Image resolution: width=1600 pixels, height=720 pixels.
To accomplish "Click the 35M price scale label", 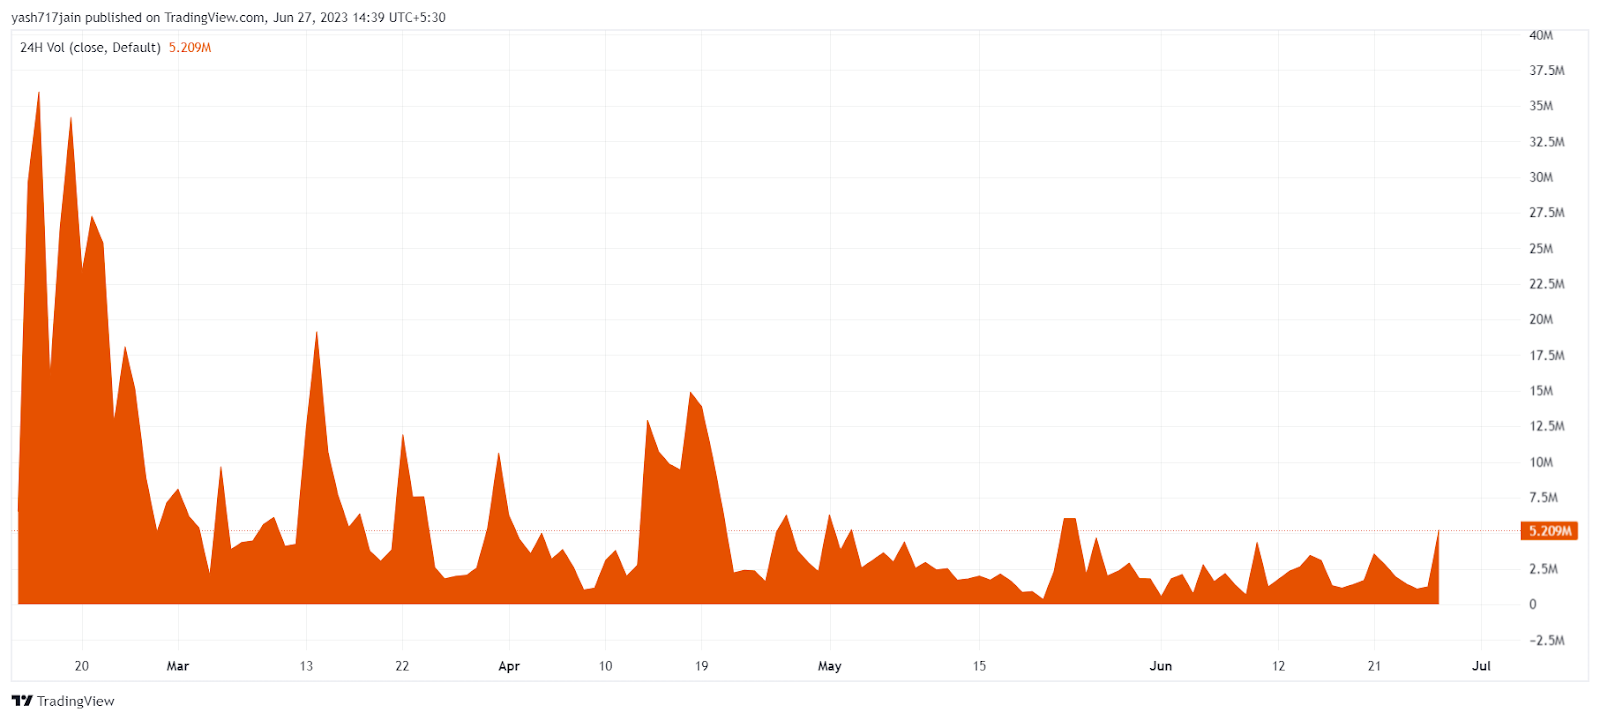I will tap(1541, 106).
